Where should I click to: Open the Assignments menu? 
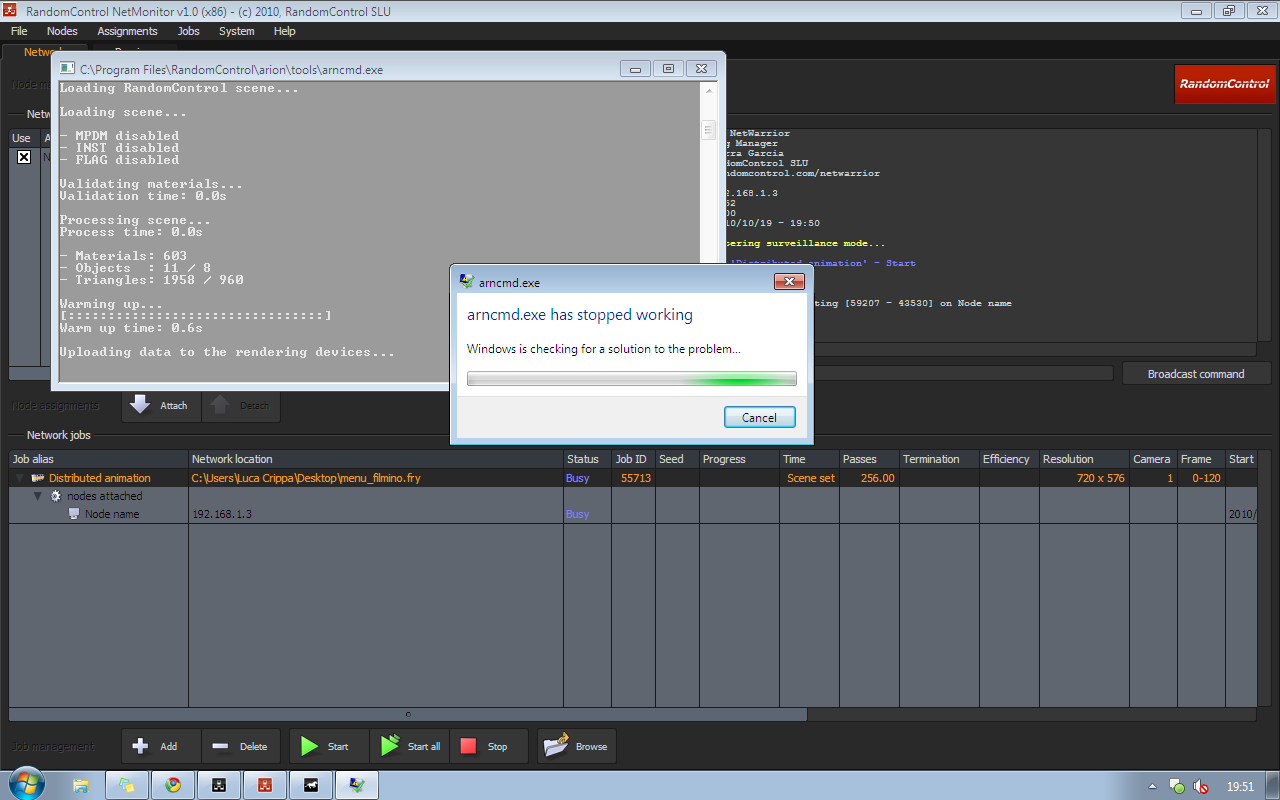tap(128, 31)
